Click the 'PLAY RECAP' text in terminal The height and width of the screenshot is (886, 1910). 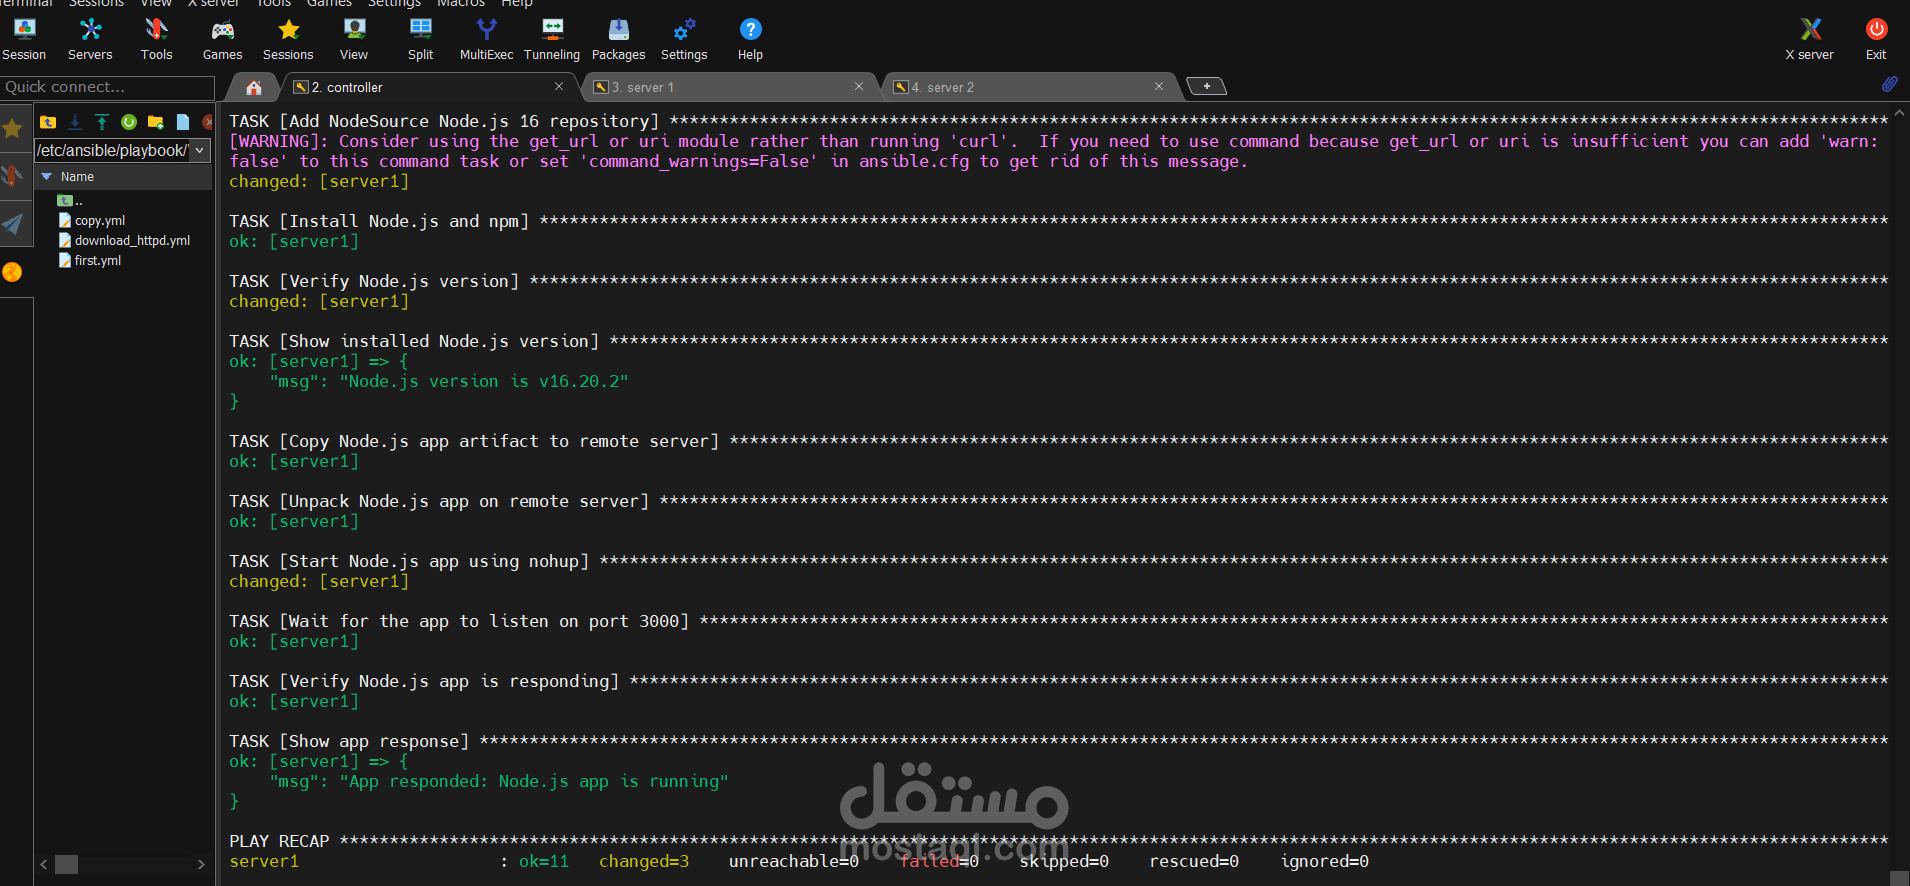pos(279,841)
